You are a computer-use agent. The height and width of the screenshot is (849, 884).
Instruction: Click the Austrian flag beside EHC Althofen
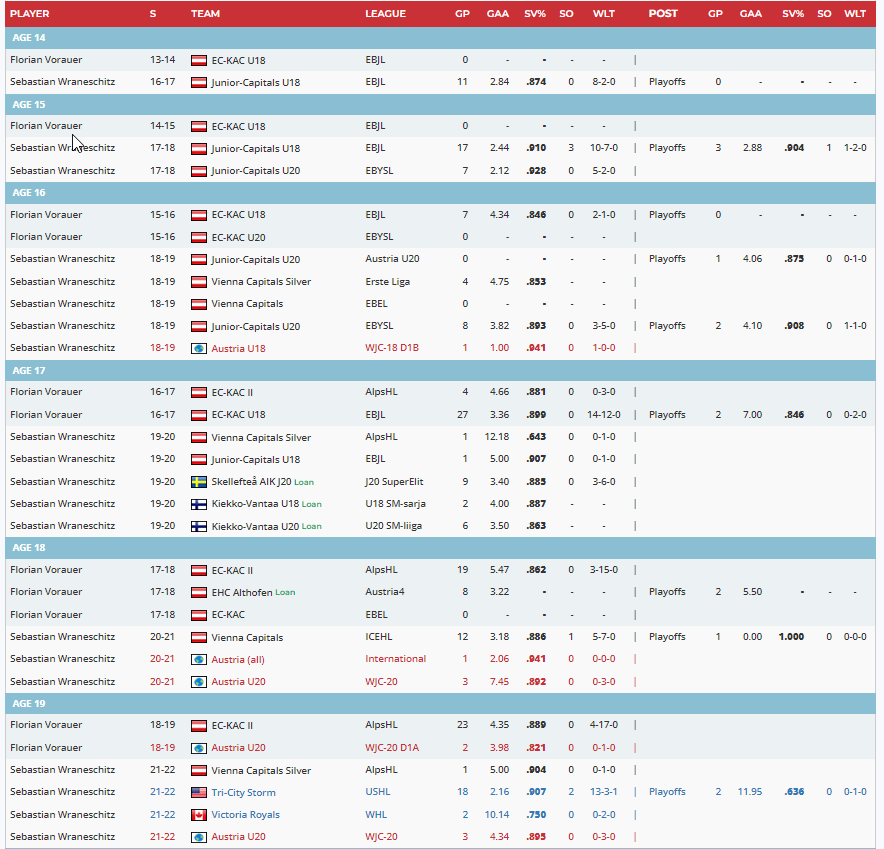198,592
